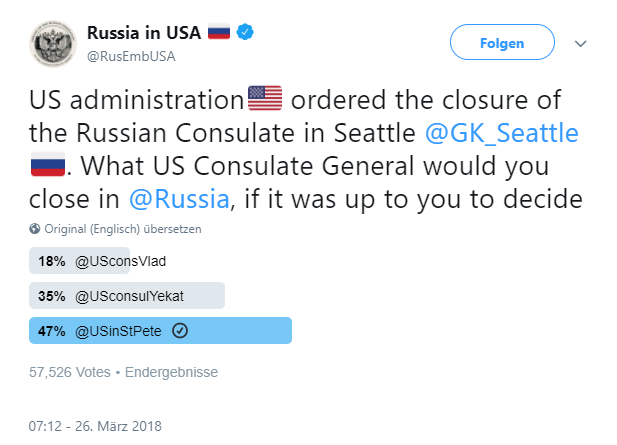
Task: Open the Russia in USA profile name
Action: pyautogui.click(x=144, y=32)
